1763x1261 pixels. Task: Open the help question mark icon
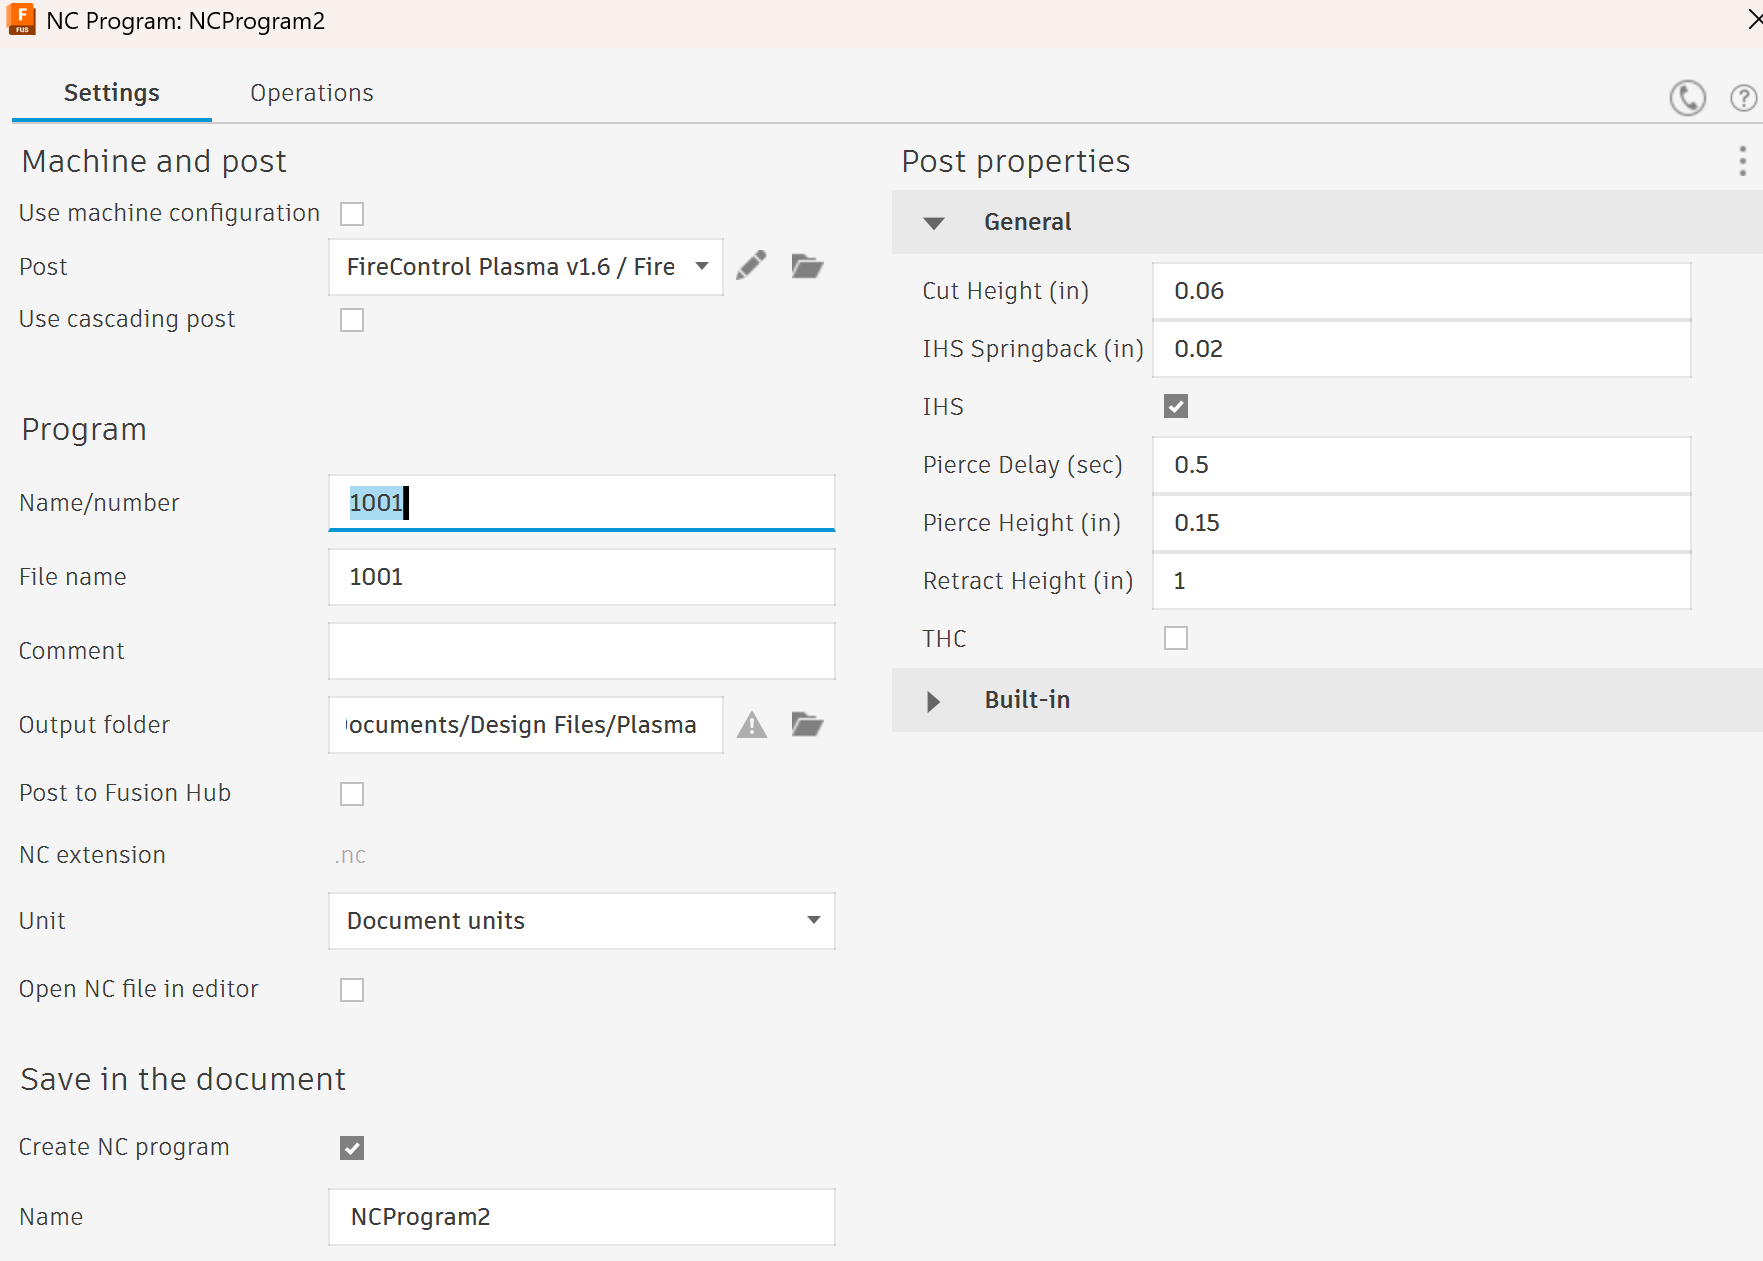click(1743, 98)
